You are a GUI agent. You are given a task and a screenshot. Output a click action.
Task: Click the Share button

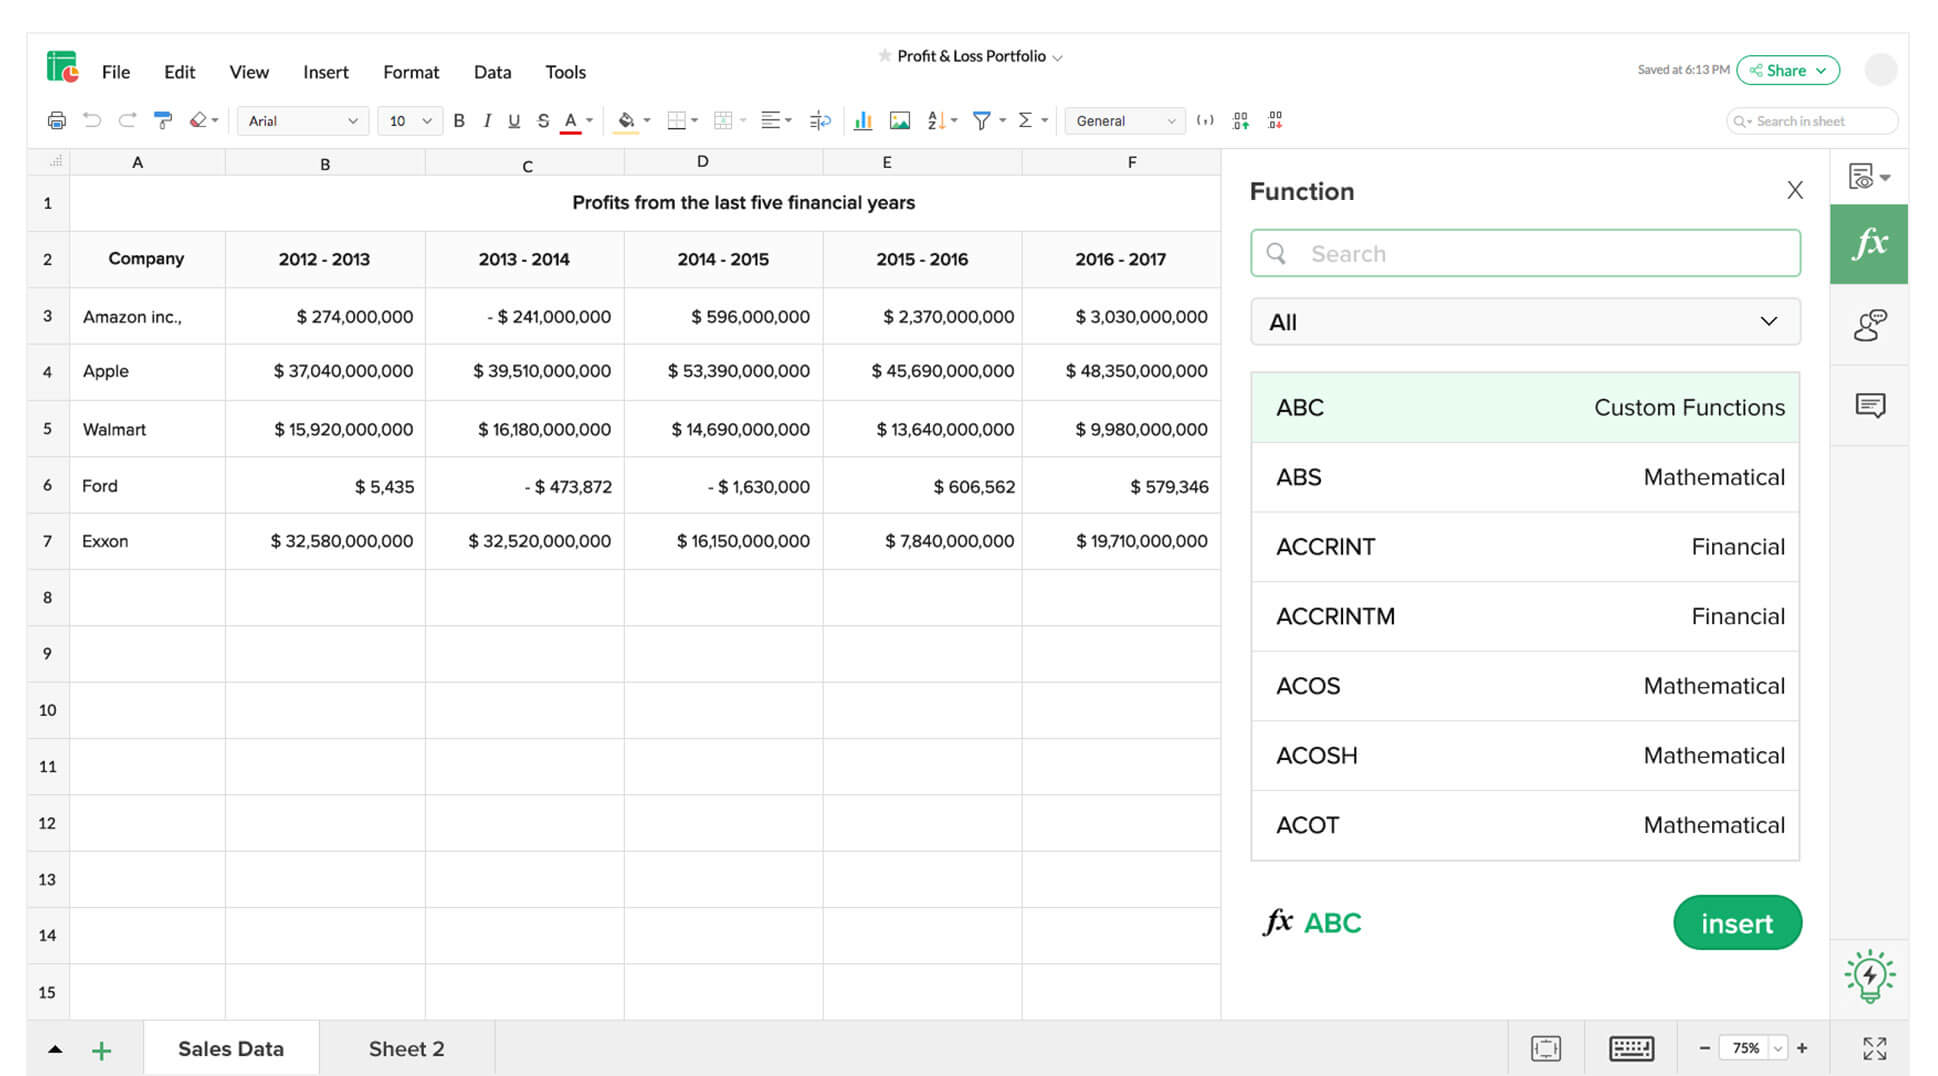1787,70
